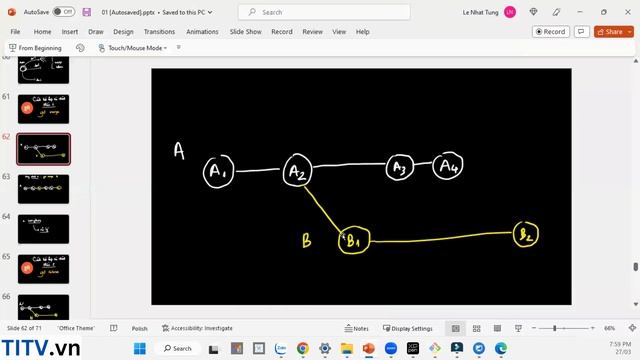Start Slide Show from status bar icon

pyautogui.click(x=518, y=328)
